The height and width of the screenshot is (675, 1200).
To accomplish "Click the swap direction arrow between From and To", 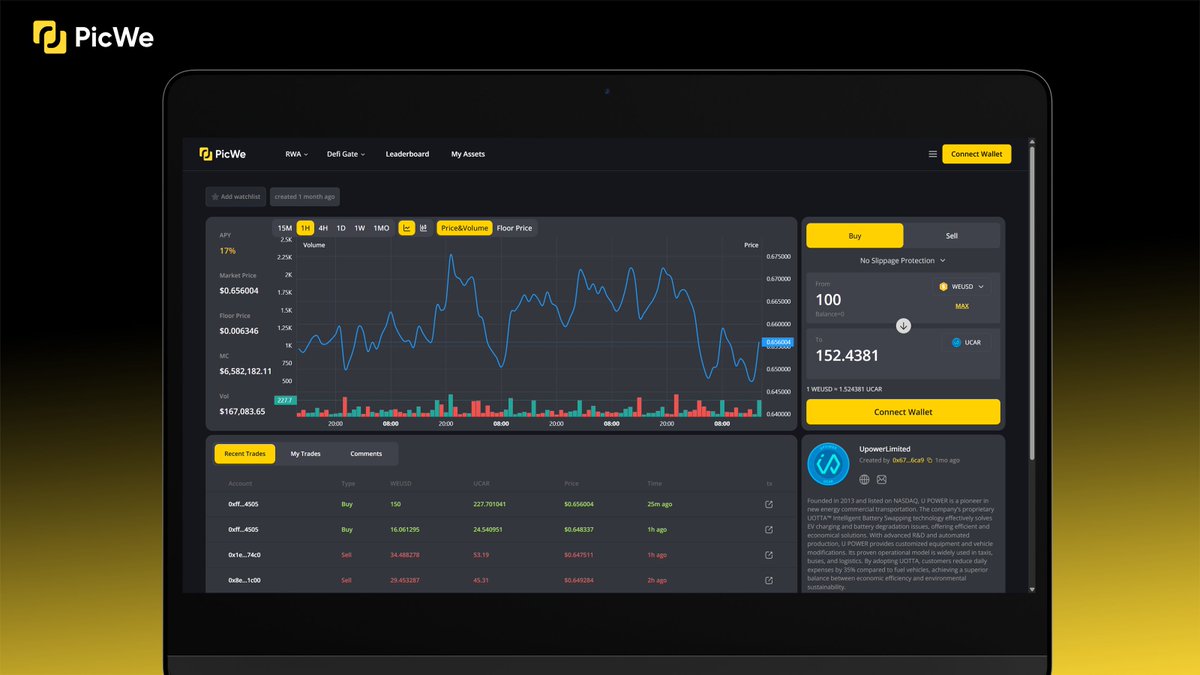I will [x=903, y=325].
